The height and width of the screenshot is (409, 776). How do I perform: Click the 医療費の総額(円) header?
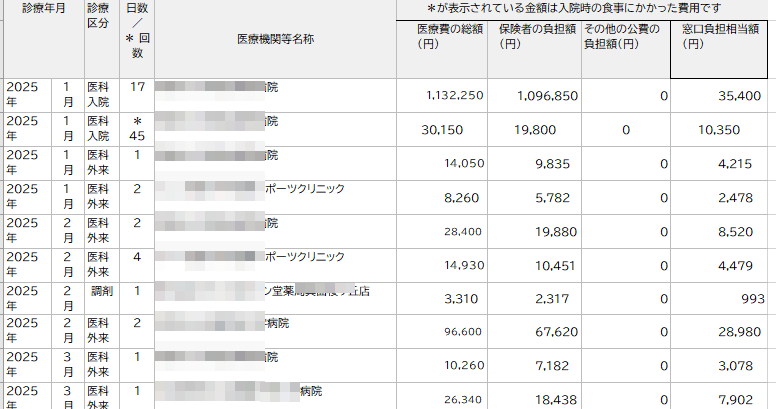(x=441, y=37)
